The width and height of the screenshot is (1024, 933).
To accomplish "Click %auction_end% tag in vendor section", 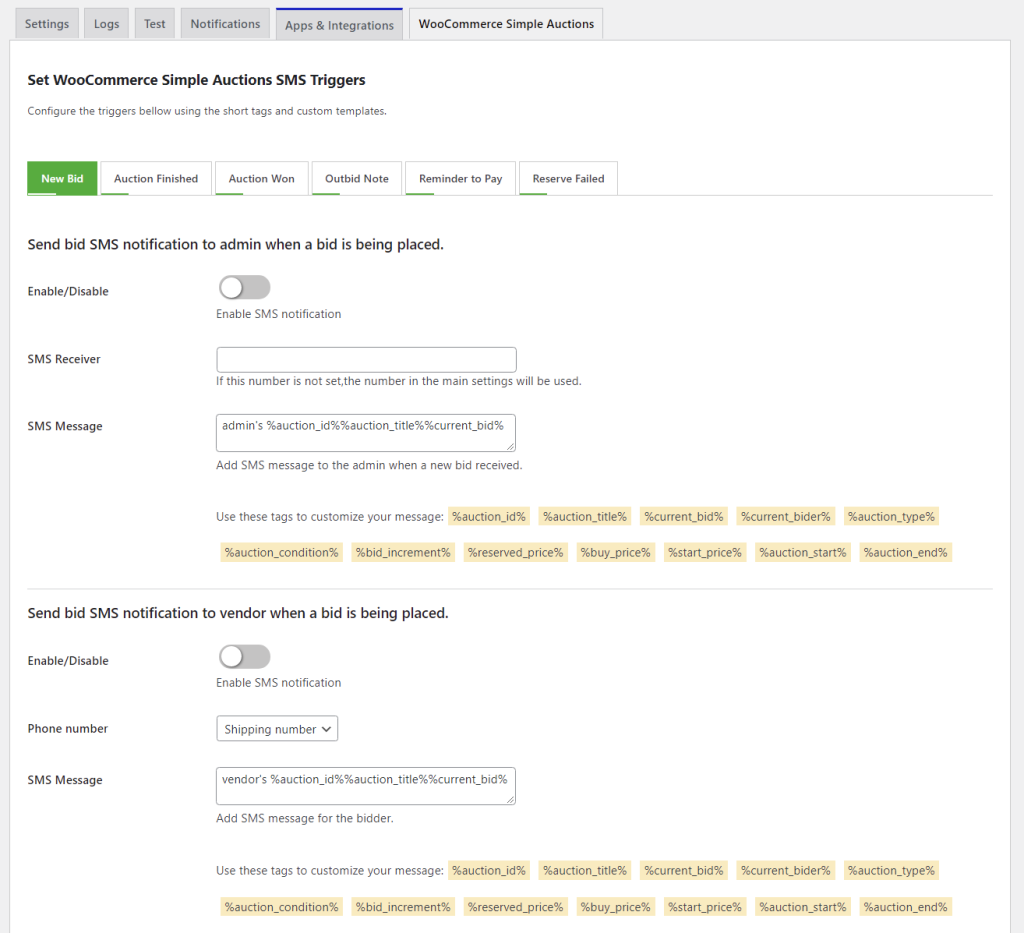I will (x=905, y=907).
